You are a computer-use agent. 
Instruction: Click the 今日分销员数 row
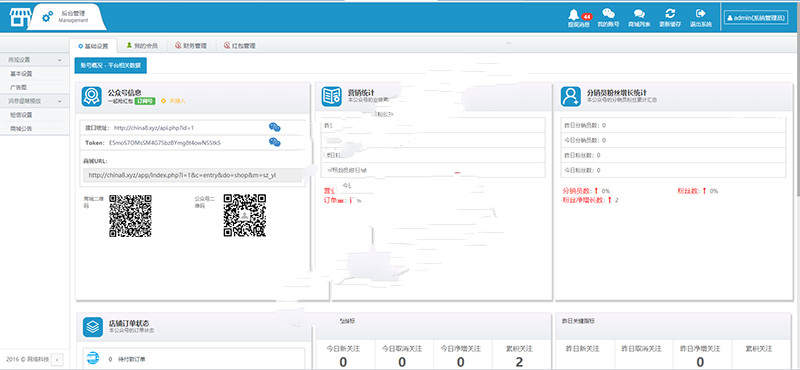click(673, 140)
